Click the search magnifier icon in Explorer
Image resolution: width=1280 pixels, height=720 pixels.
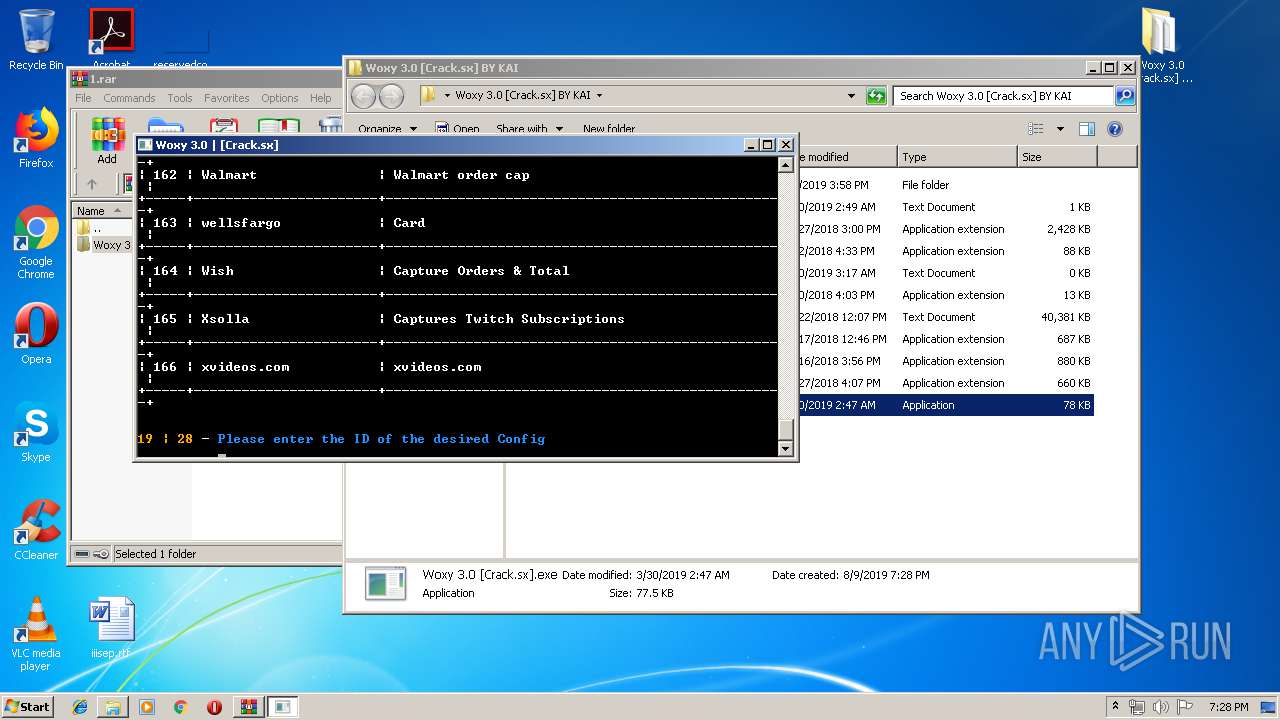coord(1125,96)
